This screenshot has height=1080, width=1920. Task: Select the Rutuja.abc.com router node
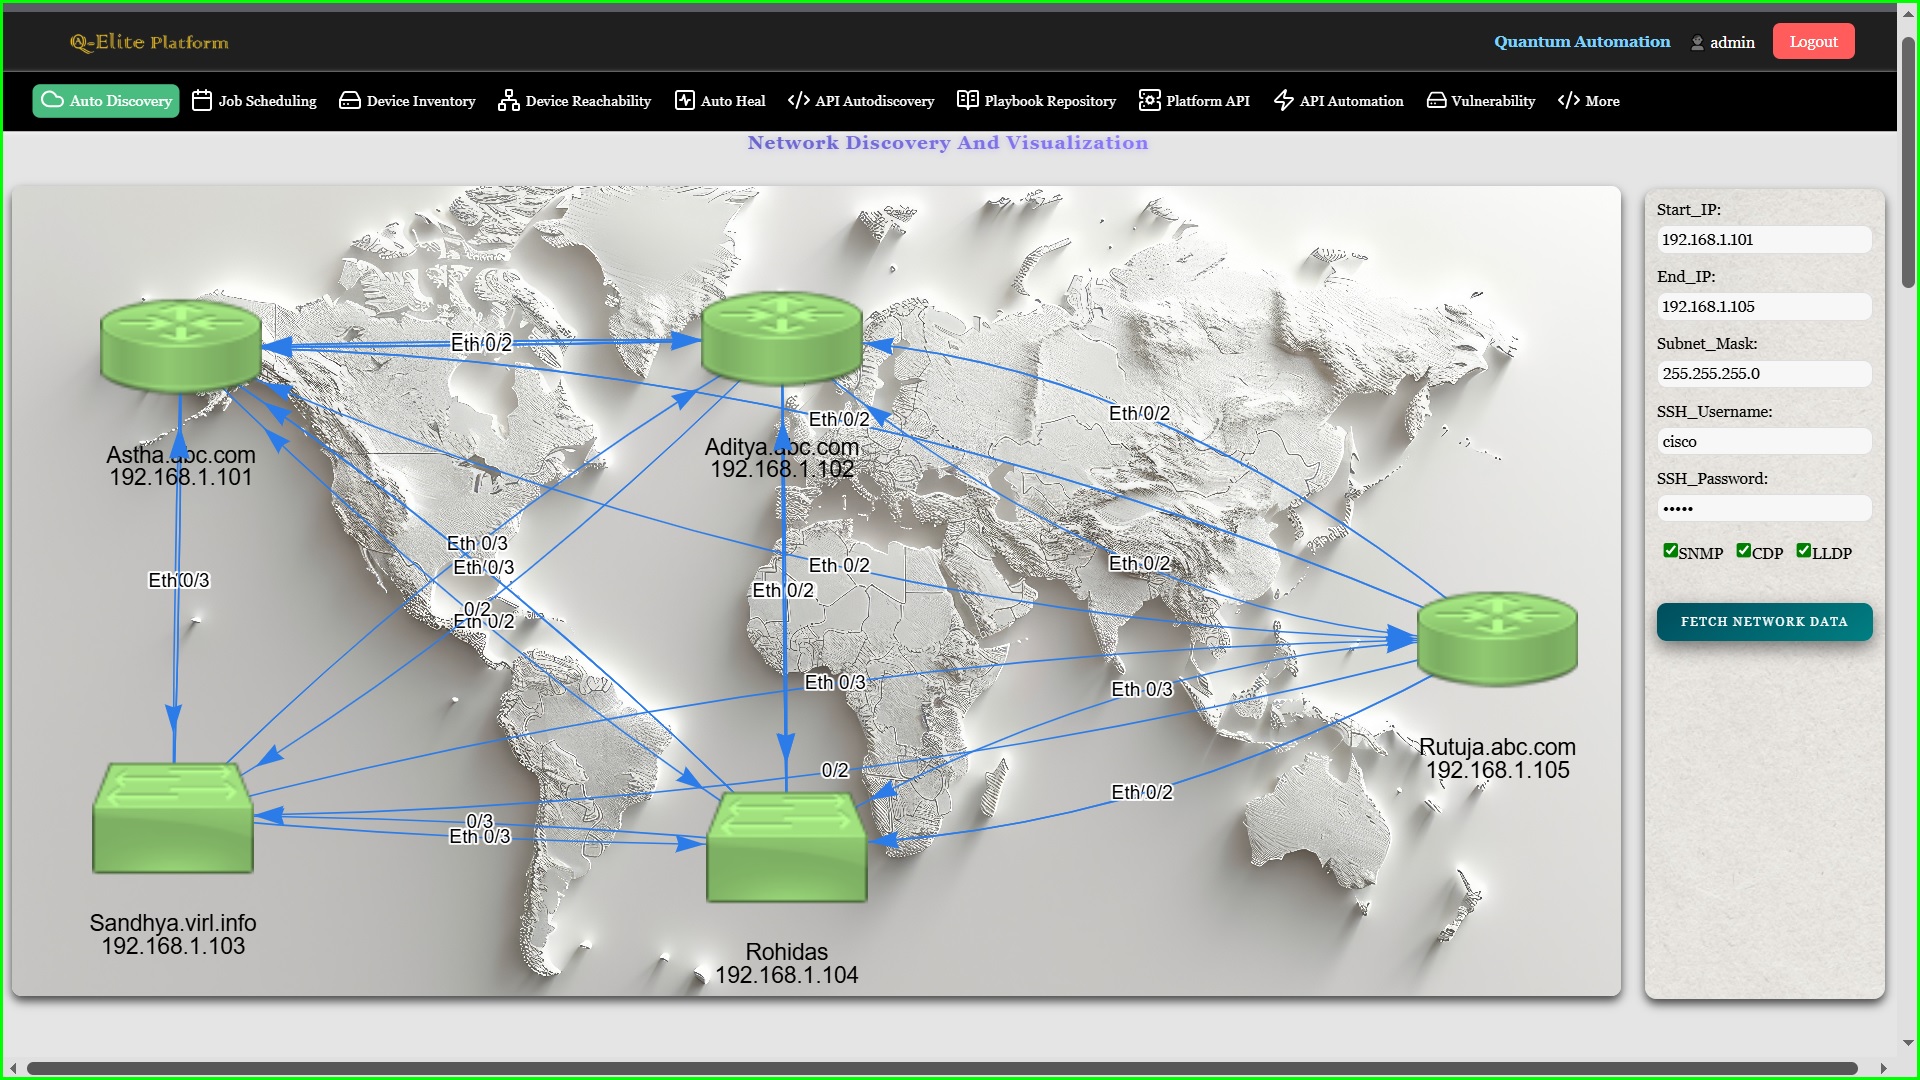pyautogui.click(x=1497, y=638)
